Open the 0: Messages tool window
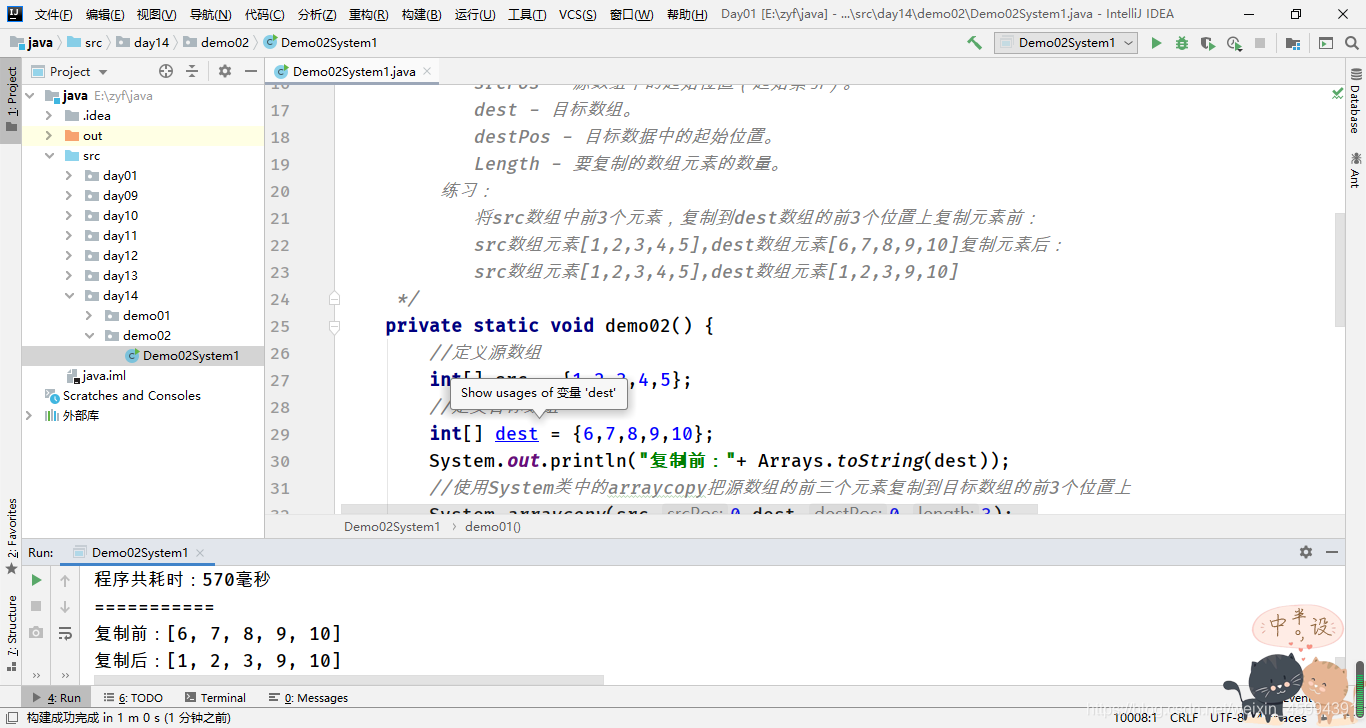1366x728 pixels. [x=308, y=698]
